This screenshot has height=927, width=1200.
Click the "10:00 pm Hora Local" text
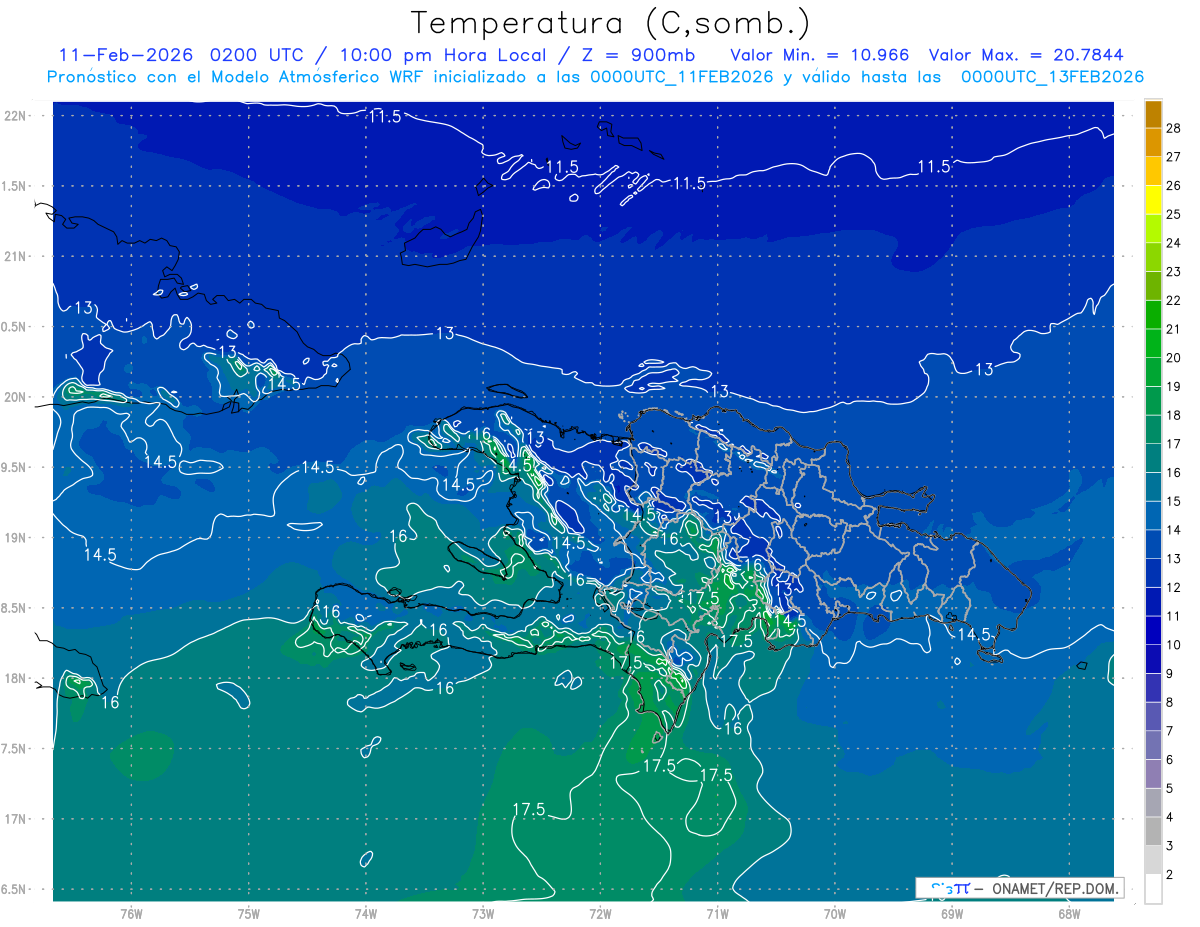click(x=436, y=55)
